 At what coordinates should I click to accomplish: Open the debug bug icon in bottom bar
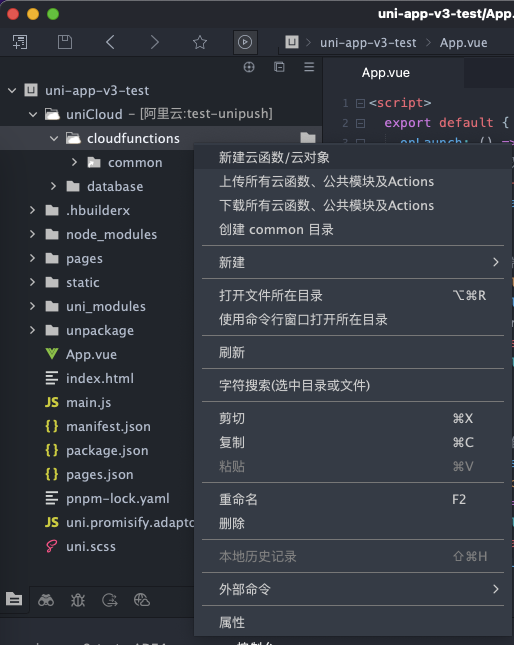[78, 600]
